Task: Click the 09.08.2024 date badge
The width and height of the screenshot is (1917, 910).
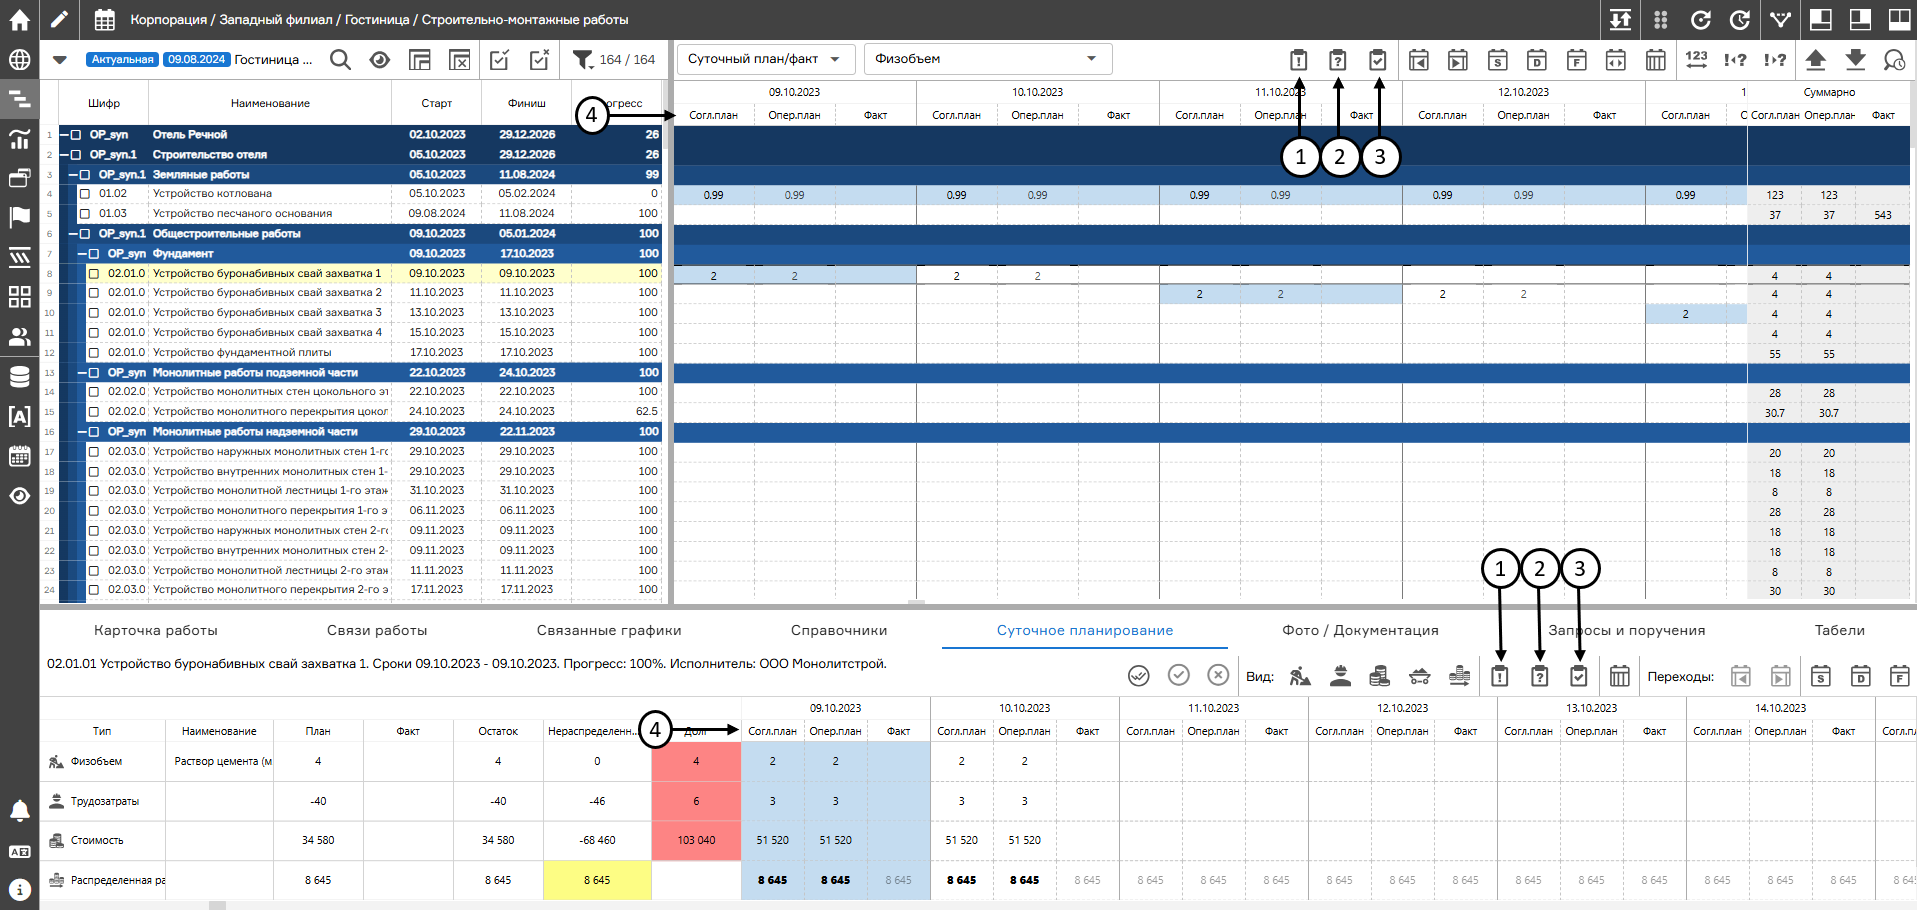Action: tap(197, 60)
